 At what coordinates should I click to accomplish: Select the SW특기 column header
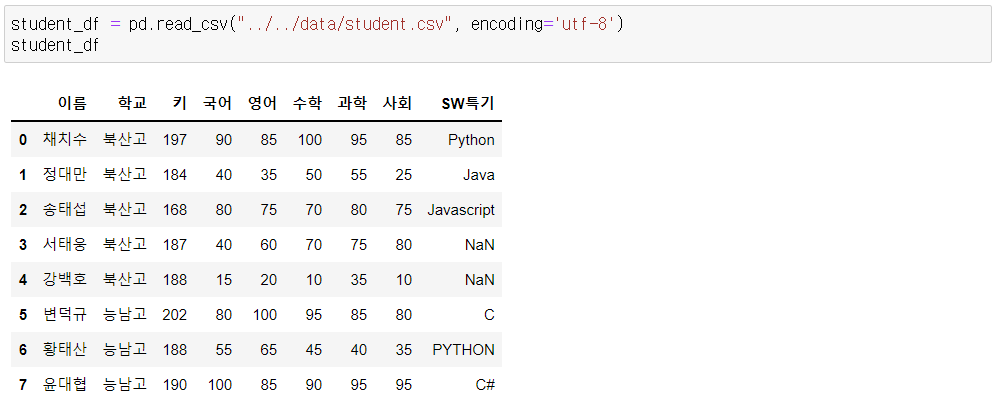point(468,103)
